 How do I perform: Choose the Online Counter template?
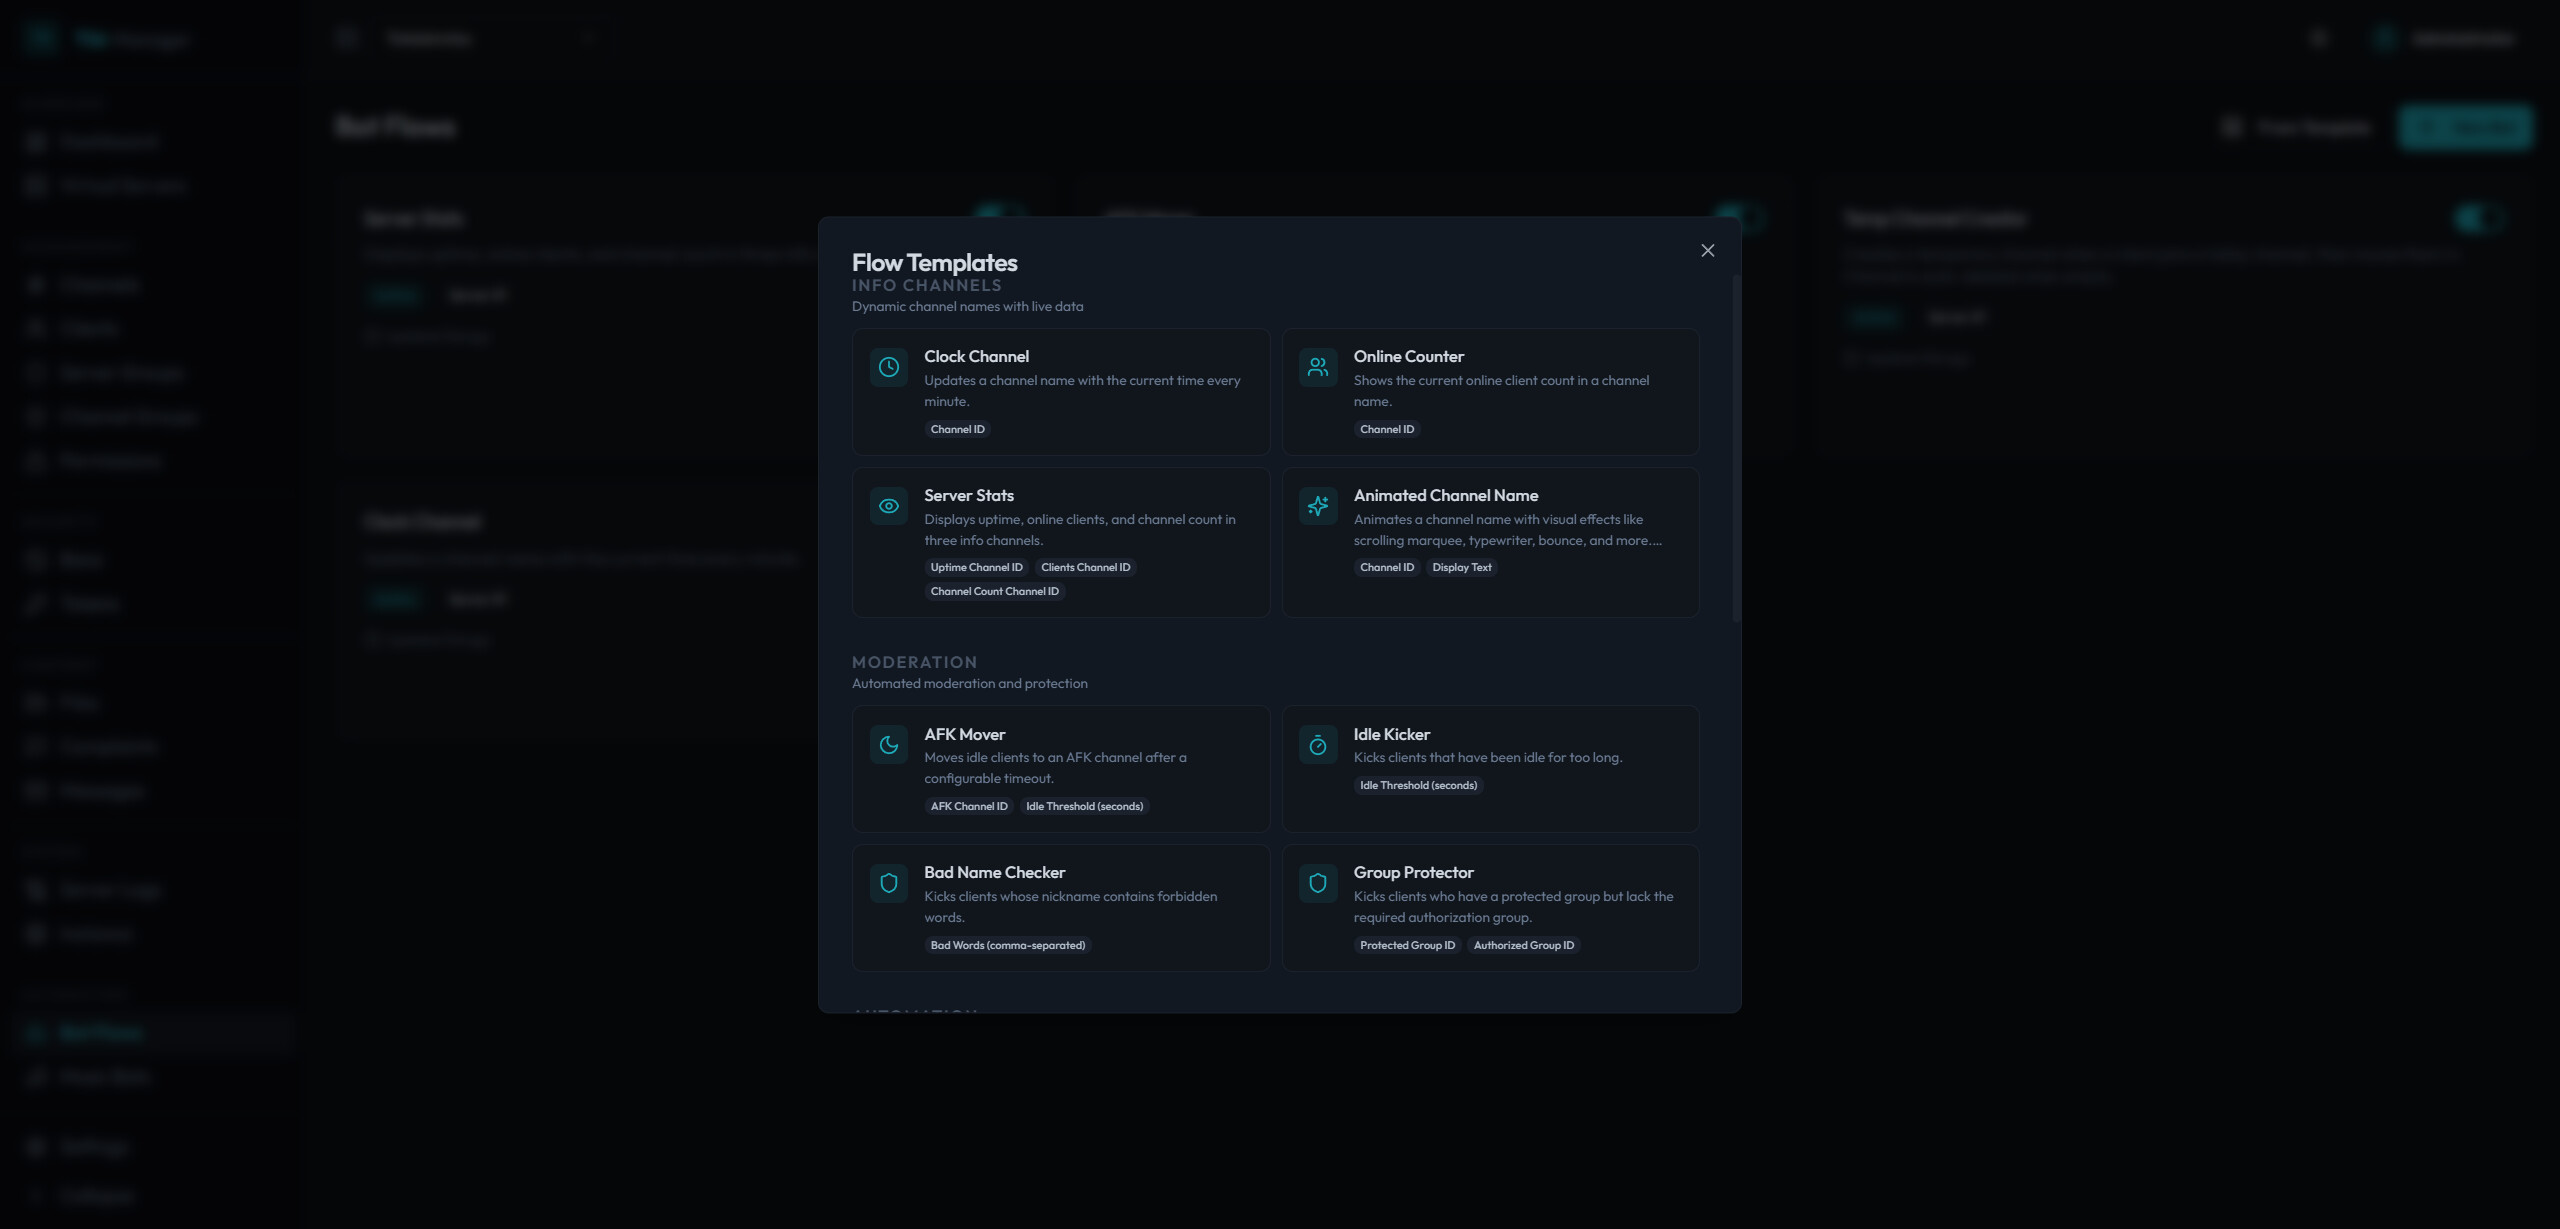(x=1408, y=357)
